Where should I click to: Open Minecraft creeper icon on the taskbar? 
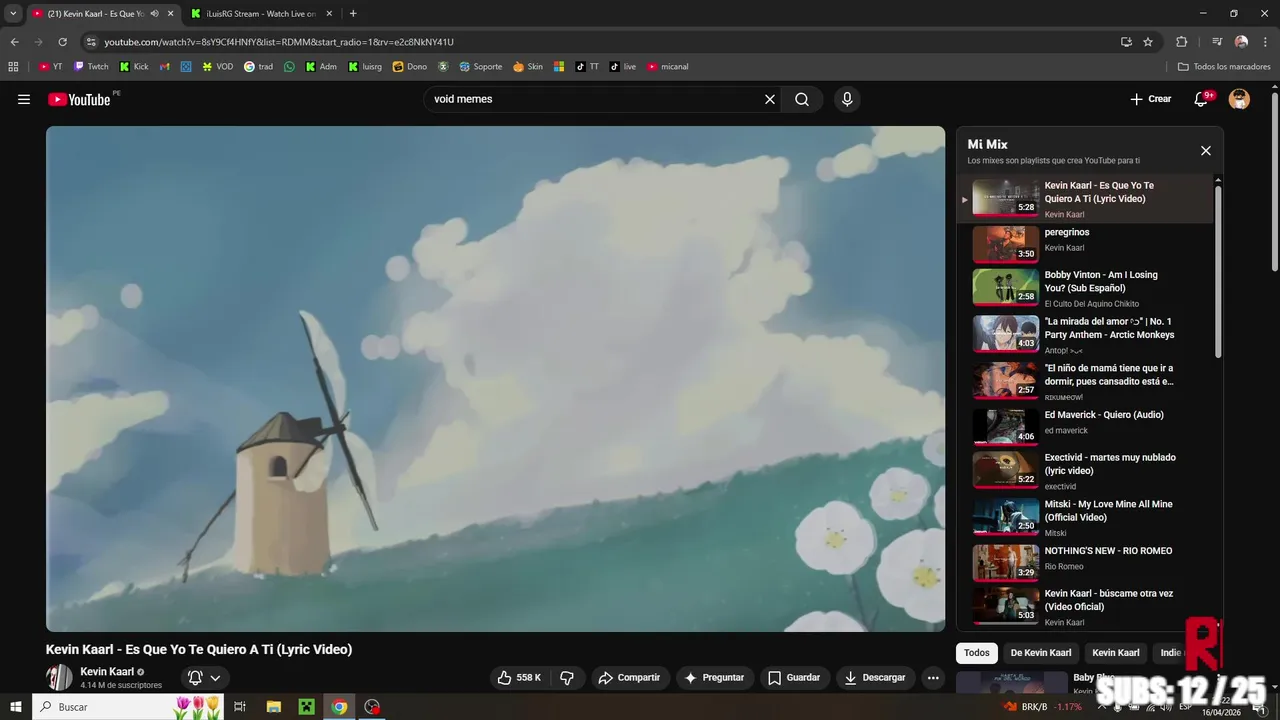click(x=307, y=707)
